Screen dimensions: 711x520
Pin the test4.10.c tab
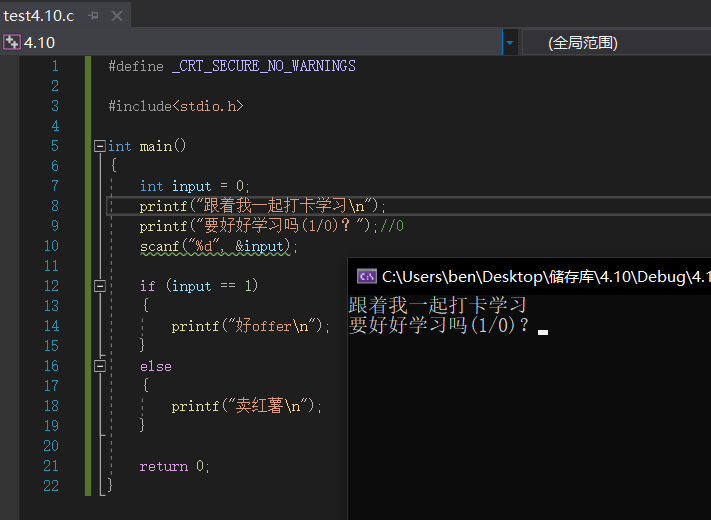94,16
